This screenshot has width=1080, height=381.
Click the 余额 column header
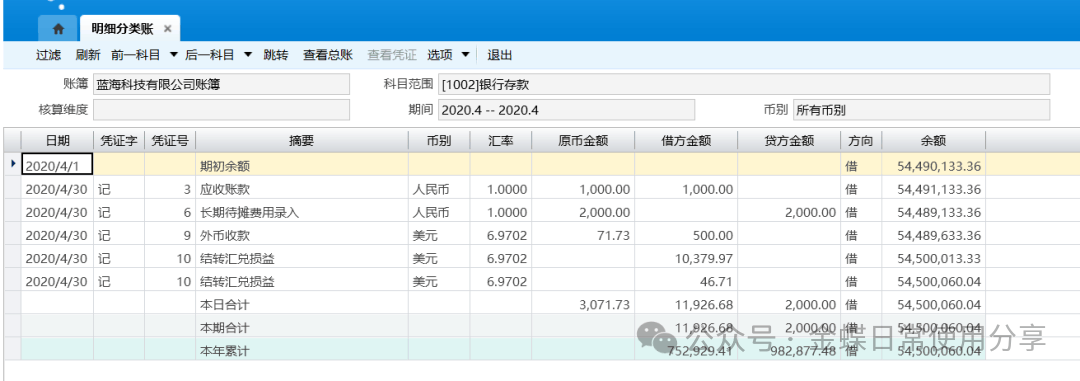click(933, 141)
